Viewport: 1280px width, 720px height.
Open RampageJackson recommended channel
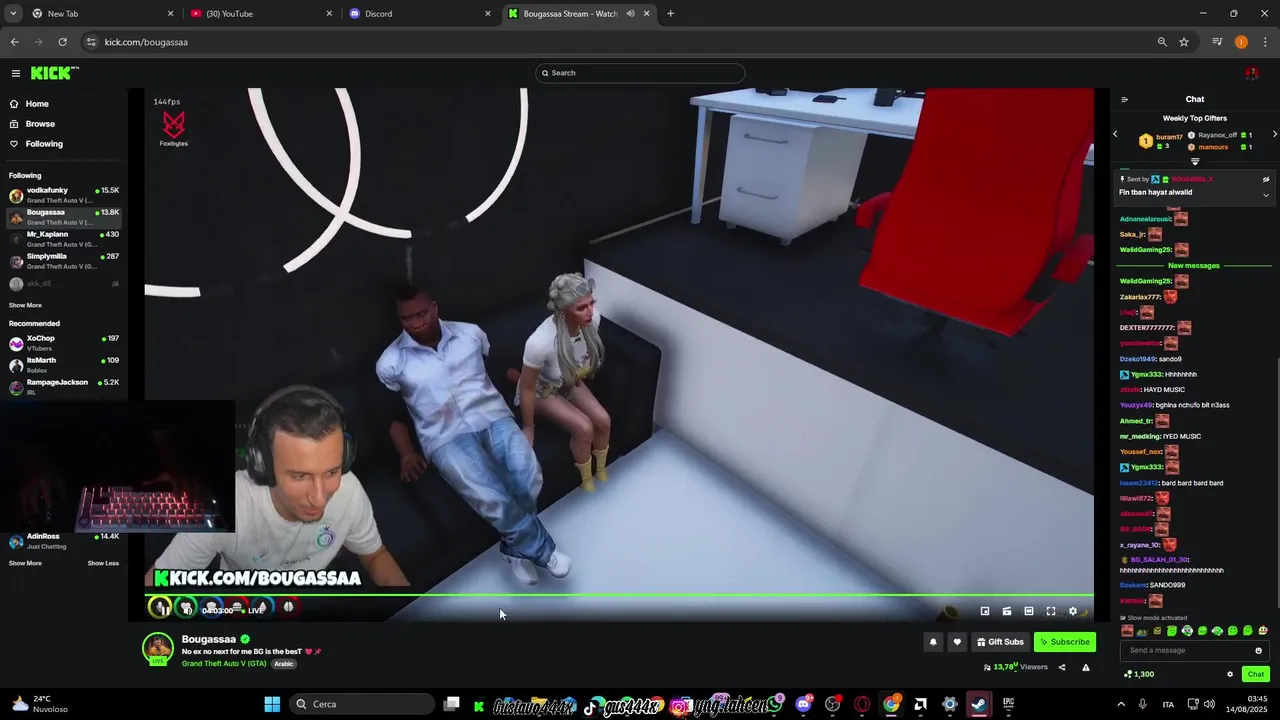64,387
